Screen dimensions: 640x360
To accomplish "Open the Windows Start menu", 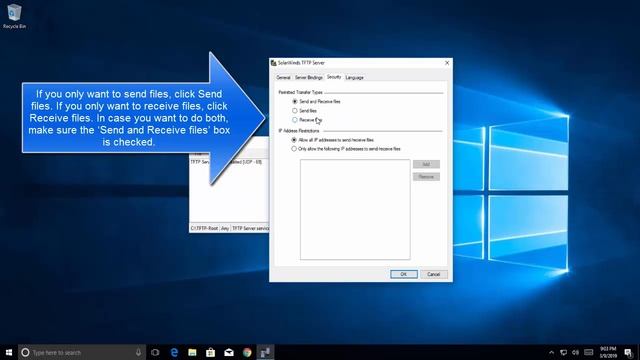I will [9, 352].
